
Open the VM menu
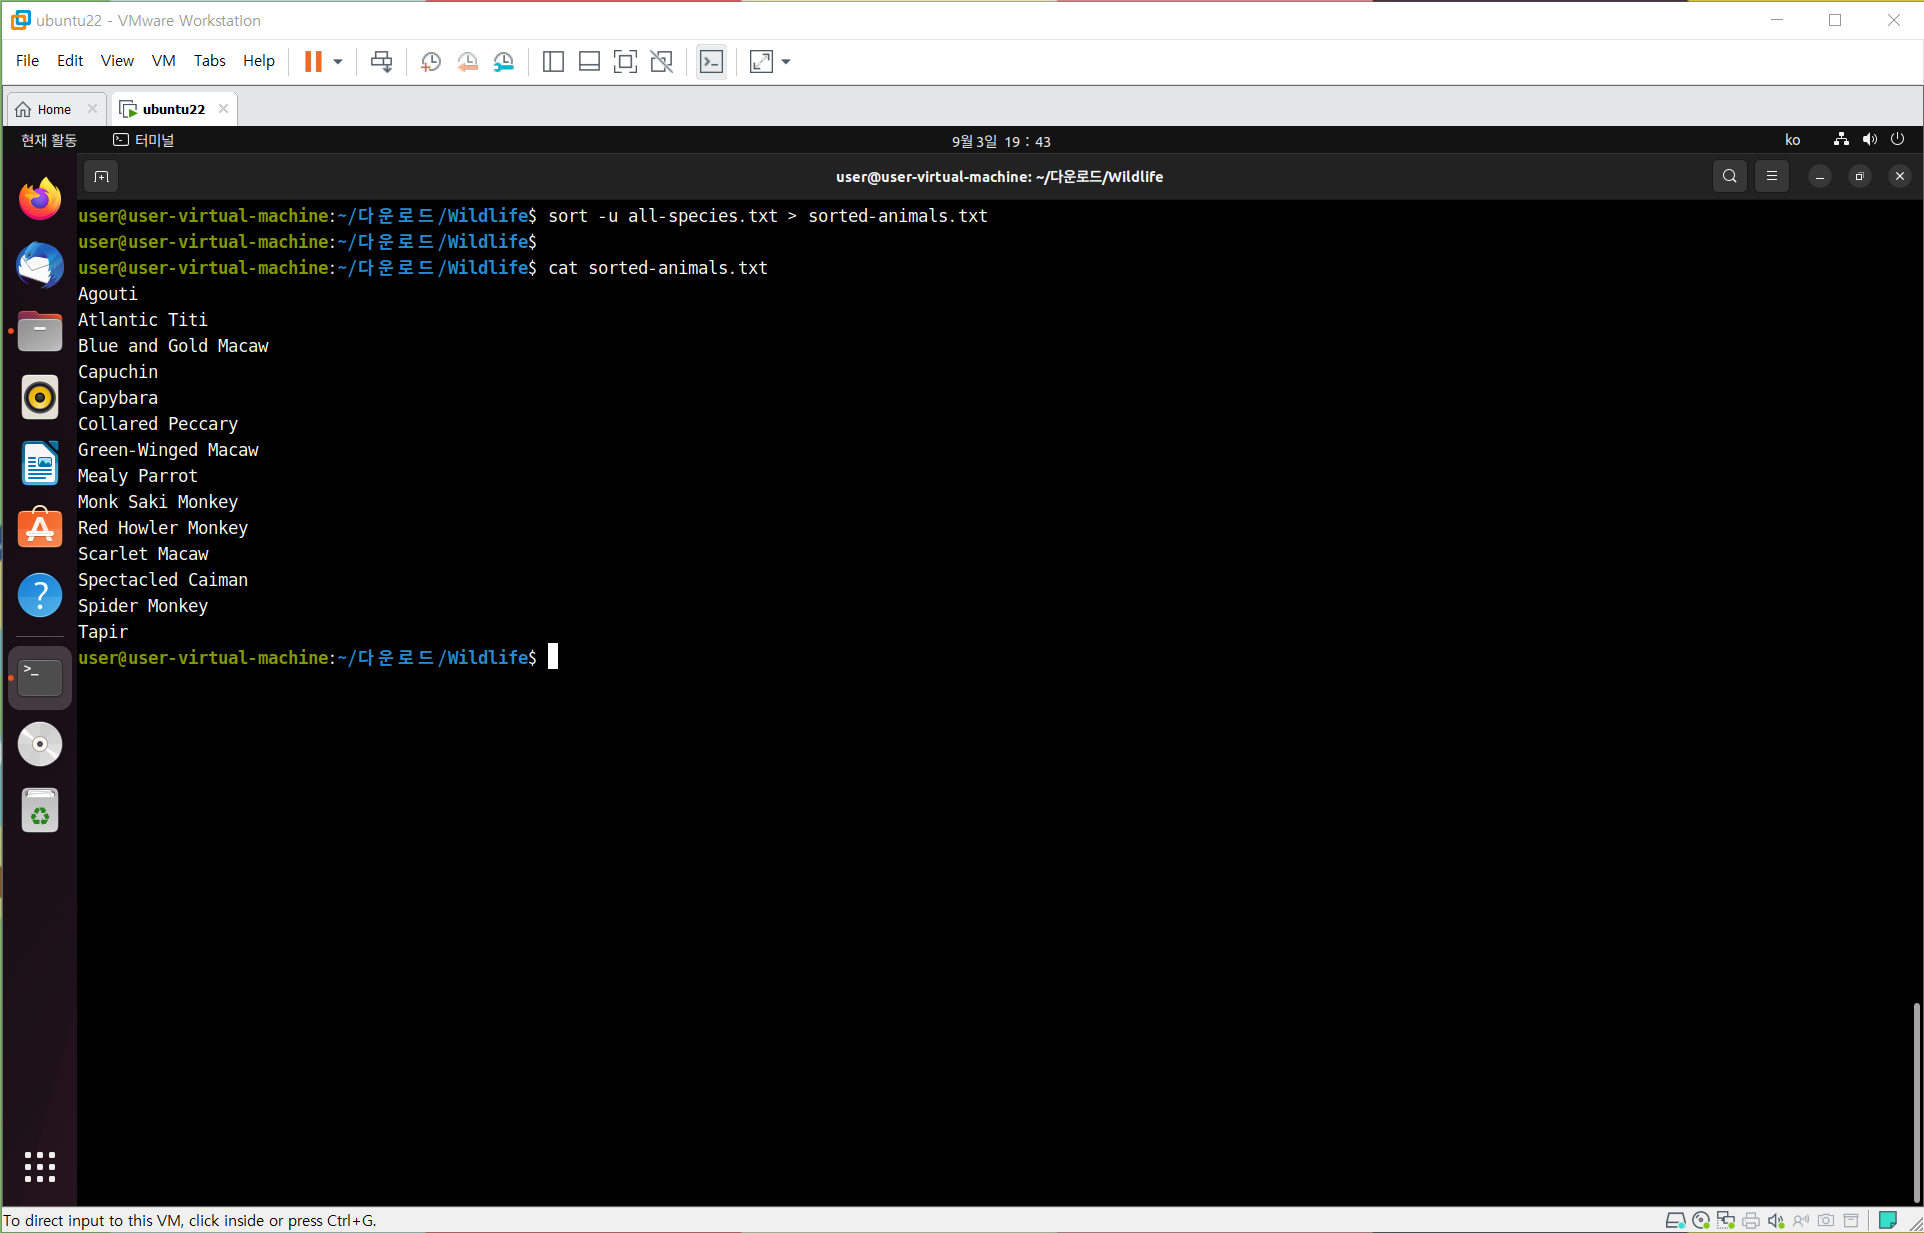pyautogui.click(x=163, y=61)
